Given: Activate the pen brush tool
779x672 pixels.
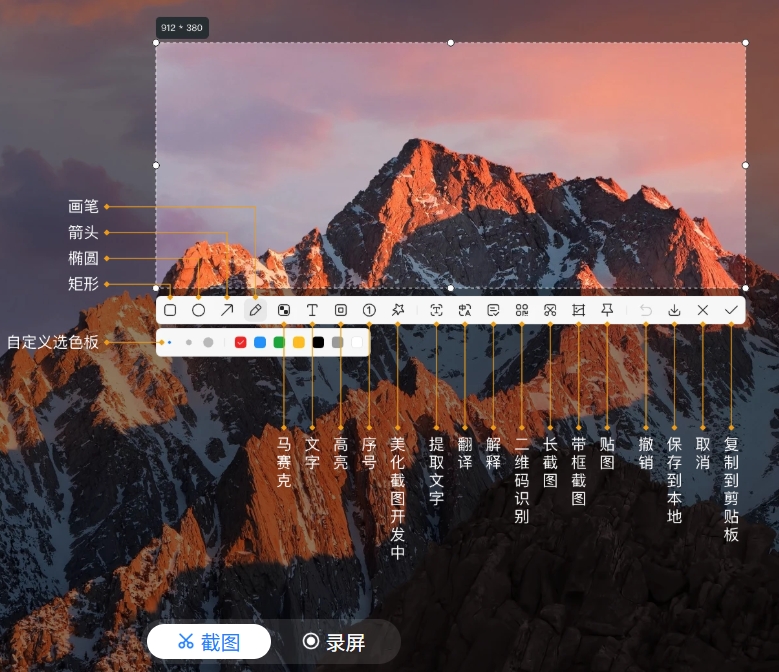Looking at the screenshot, I should 255,310.
